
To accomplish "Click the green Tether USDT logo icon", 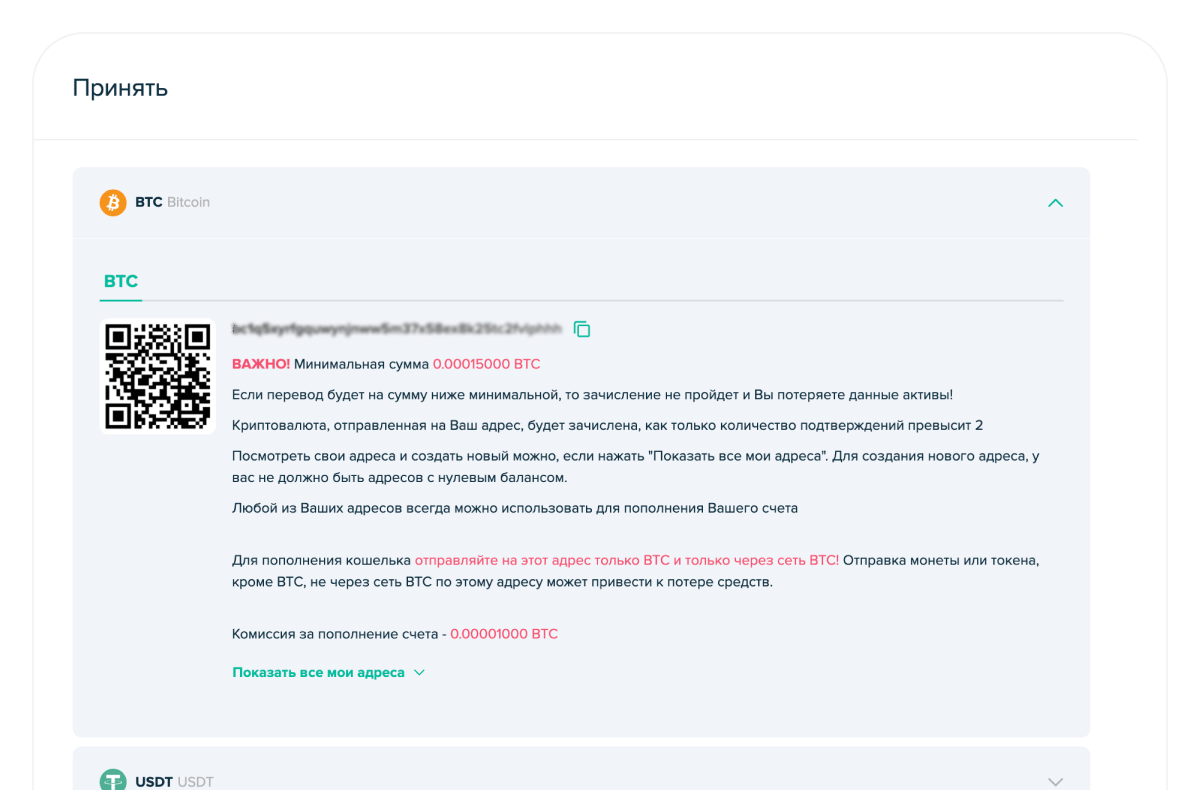I will (x=113, y=781).
